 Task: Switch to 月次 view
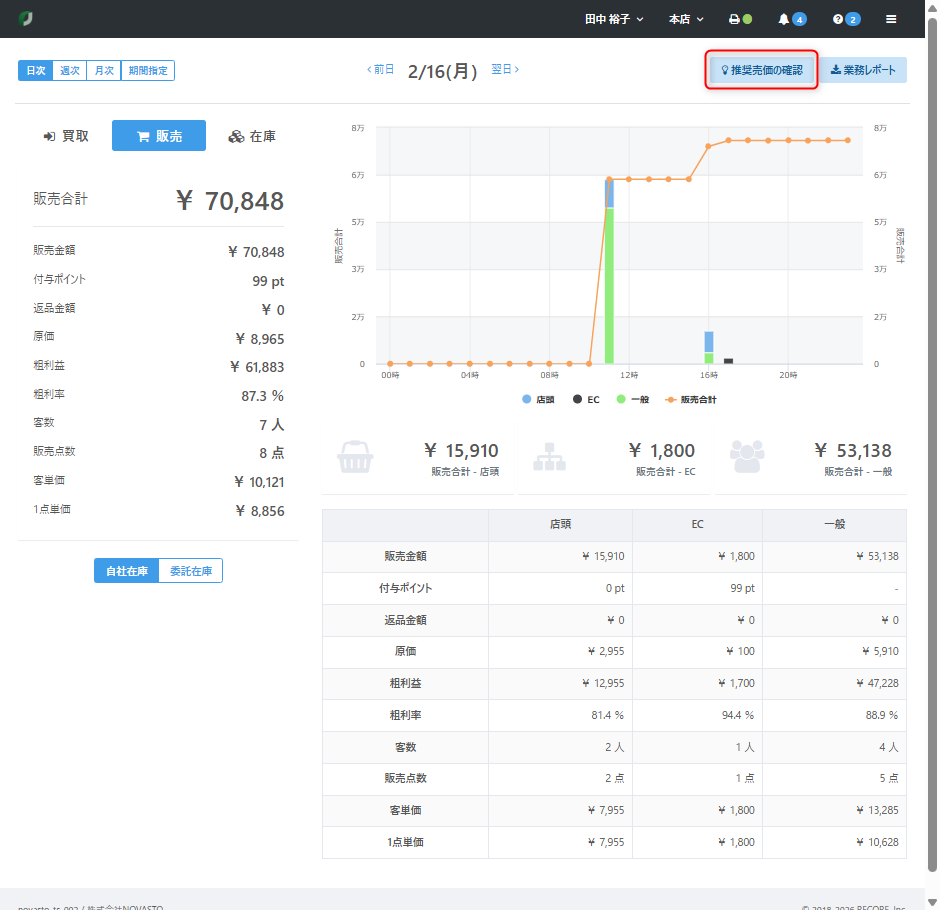point(104,70)
